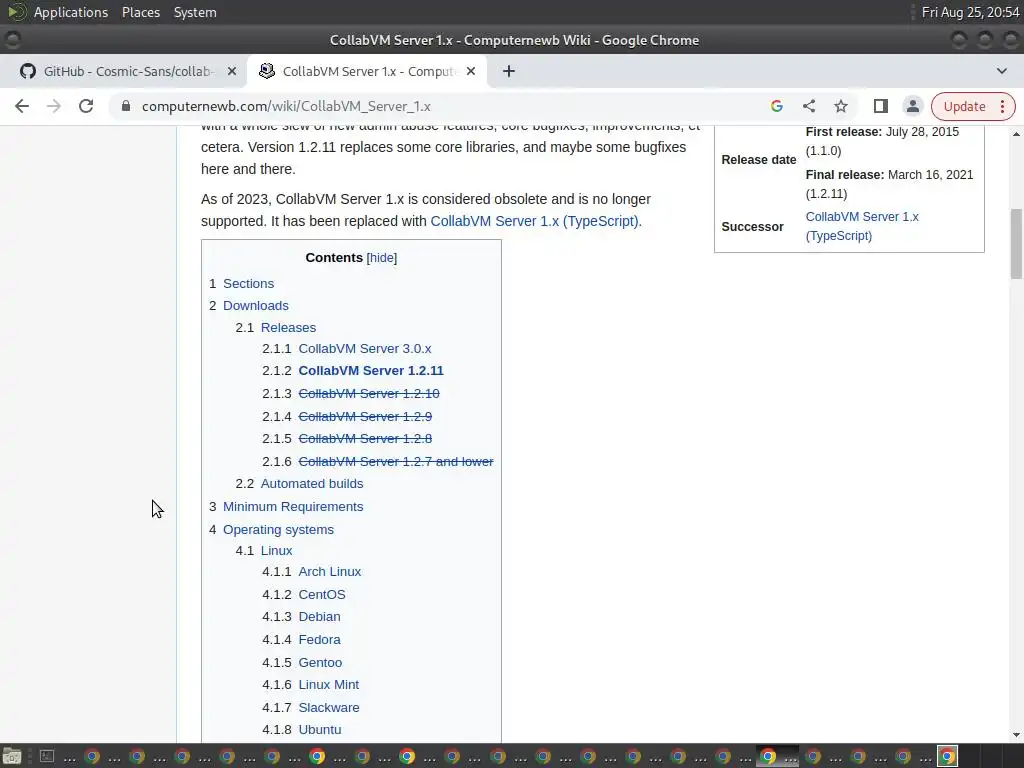Reload the page with refresh icon

[x=86, y=106]
